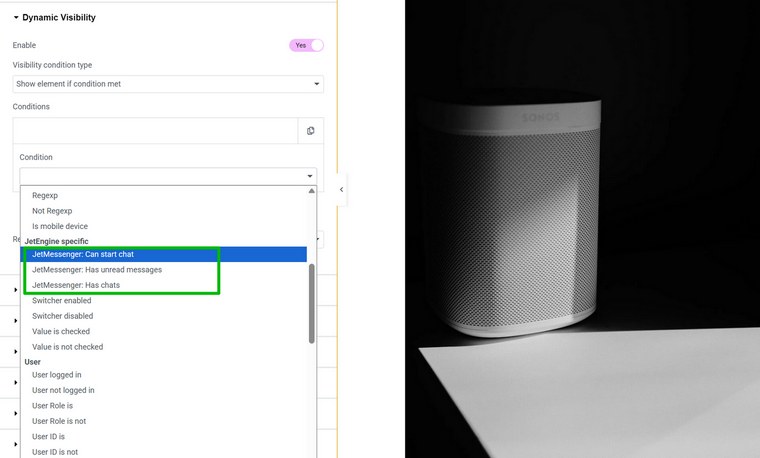Pick Switcher enabled condition
Image resolution: width=760 pixels, height=458 pixels.
click(x=164, y=300)
